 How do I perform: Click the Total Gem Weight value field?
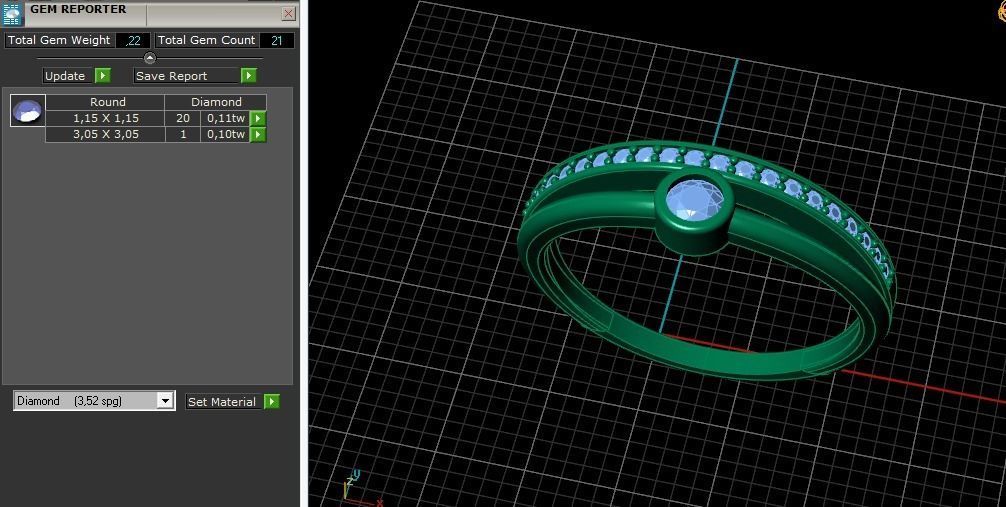coord(133,40)
